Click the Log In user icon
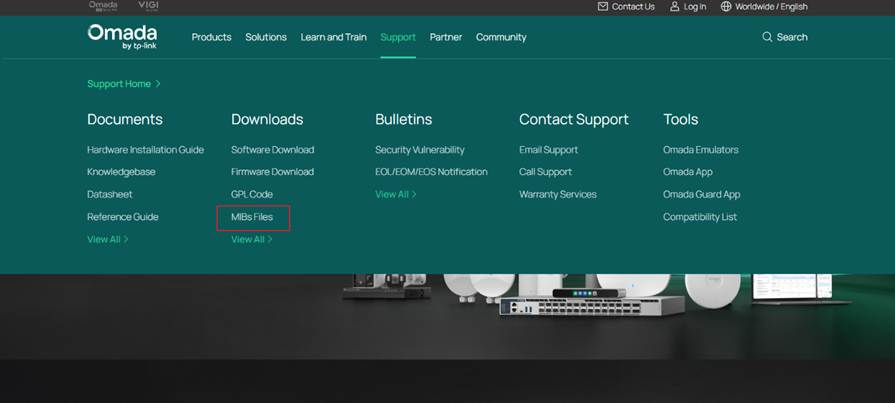 [x=673, y=6]
